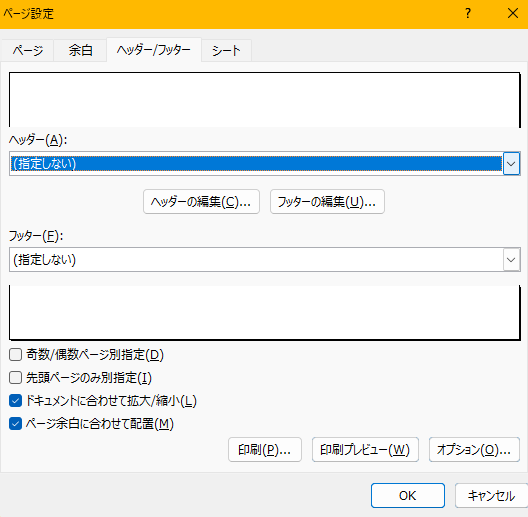Screen dimensions: 528x517
Task: Uncheck ドキュメントに合わせて拡大/縮小
Action: click(15, 401)
